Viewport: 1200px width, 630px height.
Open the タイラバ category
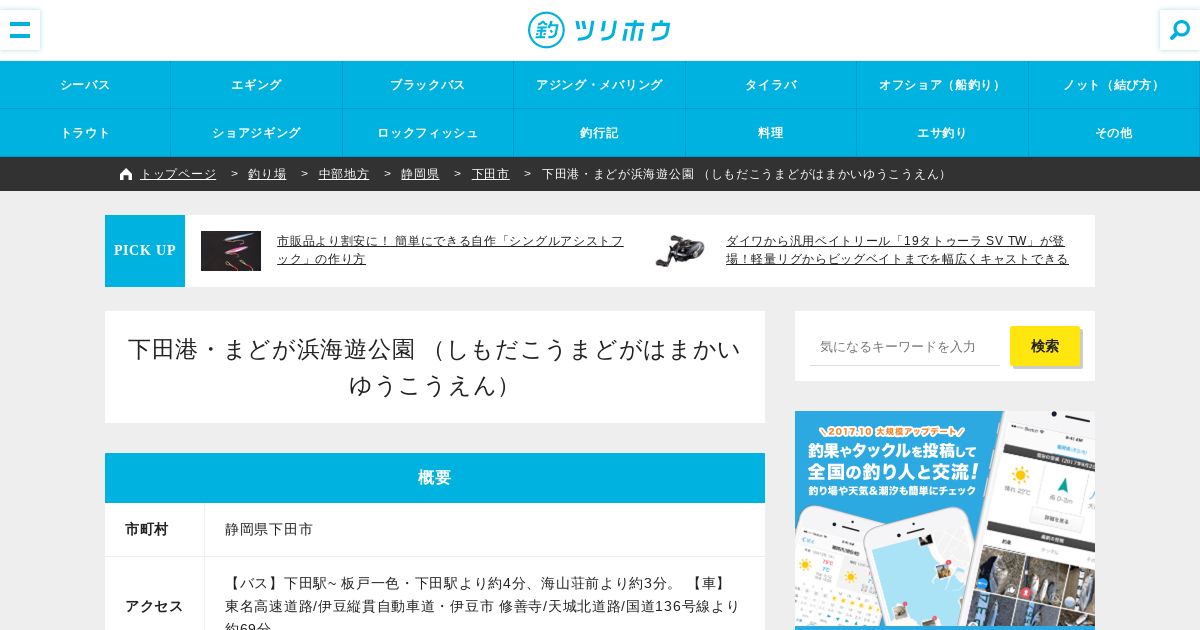[x=771, y=85]
